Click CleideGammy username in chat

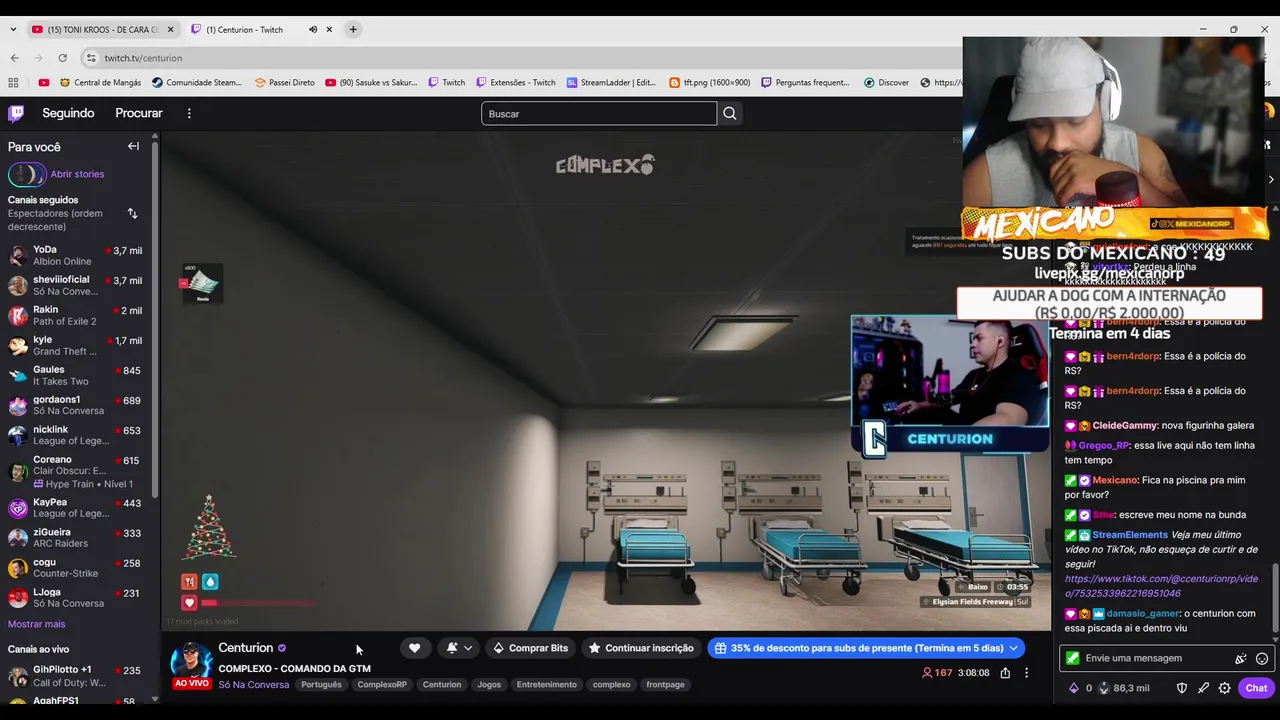click(x=1124, y=426)
